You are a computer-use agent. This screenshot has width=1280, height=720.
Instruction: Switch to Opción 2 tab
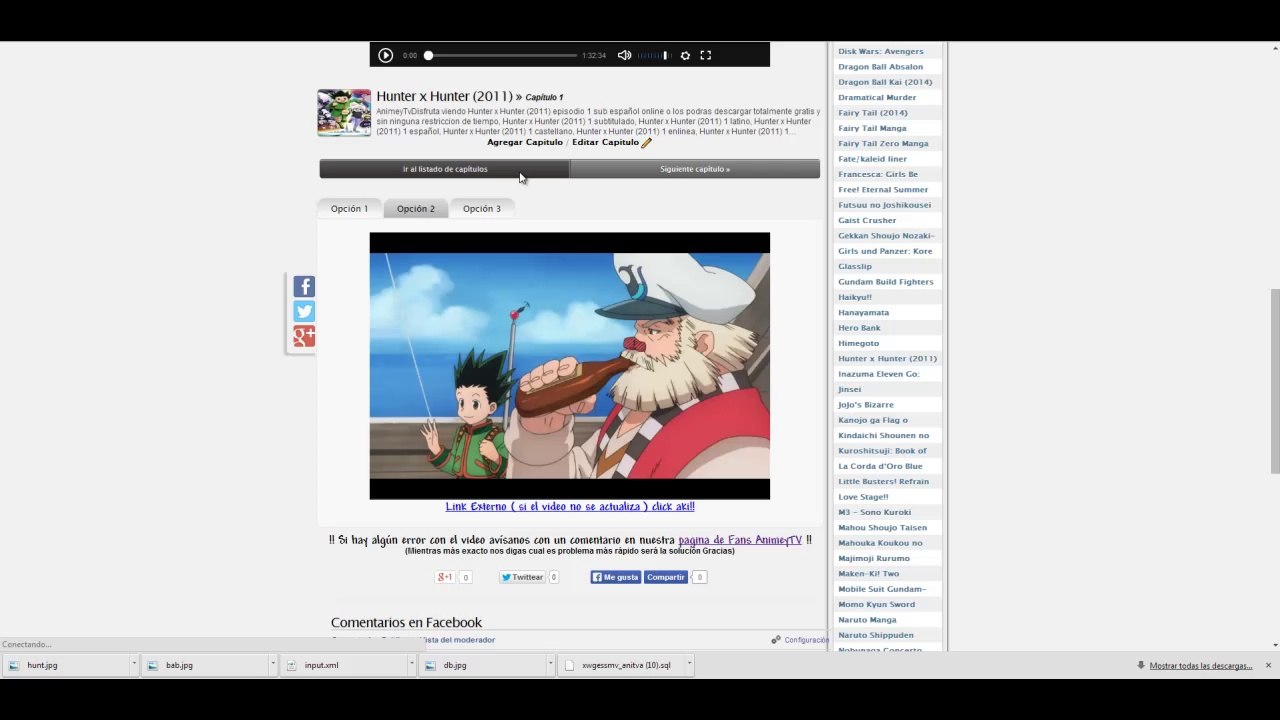pyautogui.click(x=416, y=208)
